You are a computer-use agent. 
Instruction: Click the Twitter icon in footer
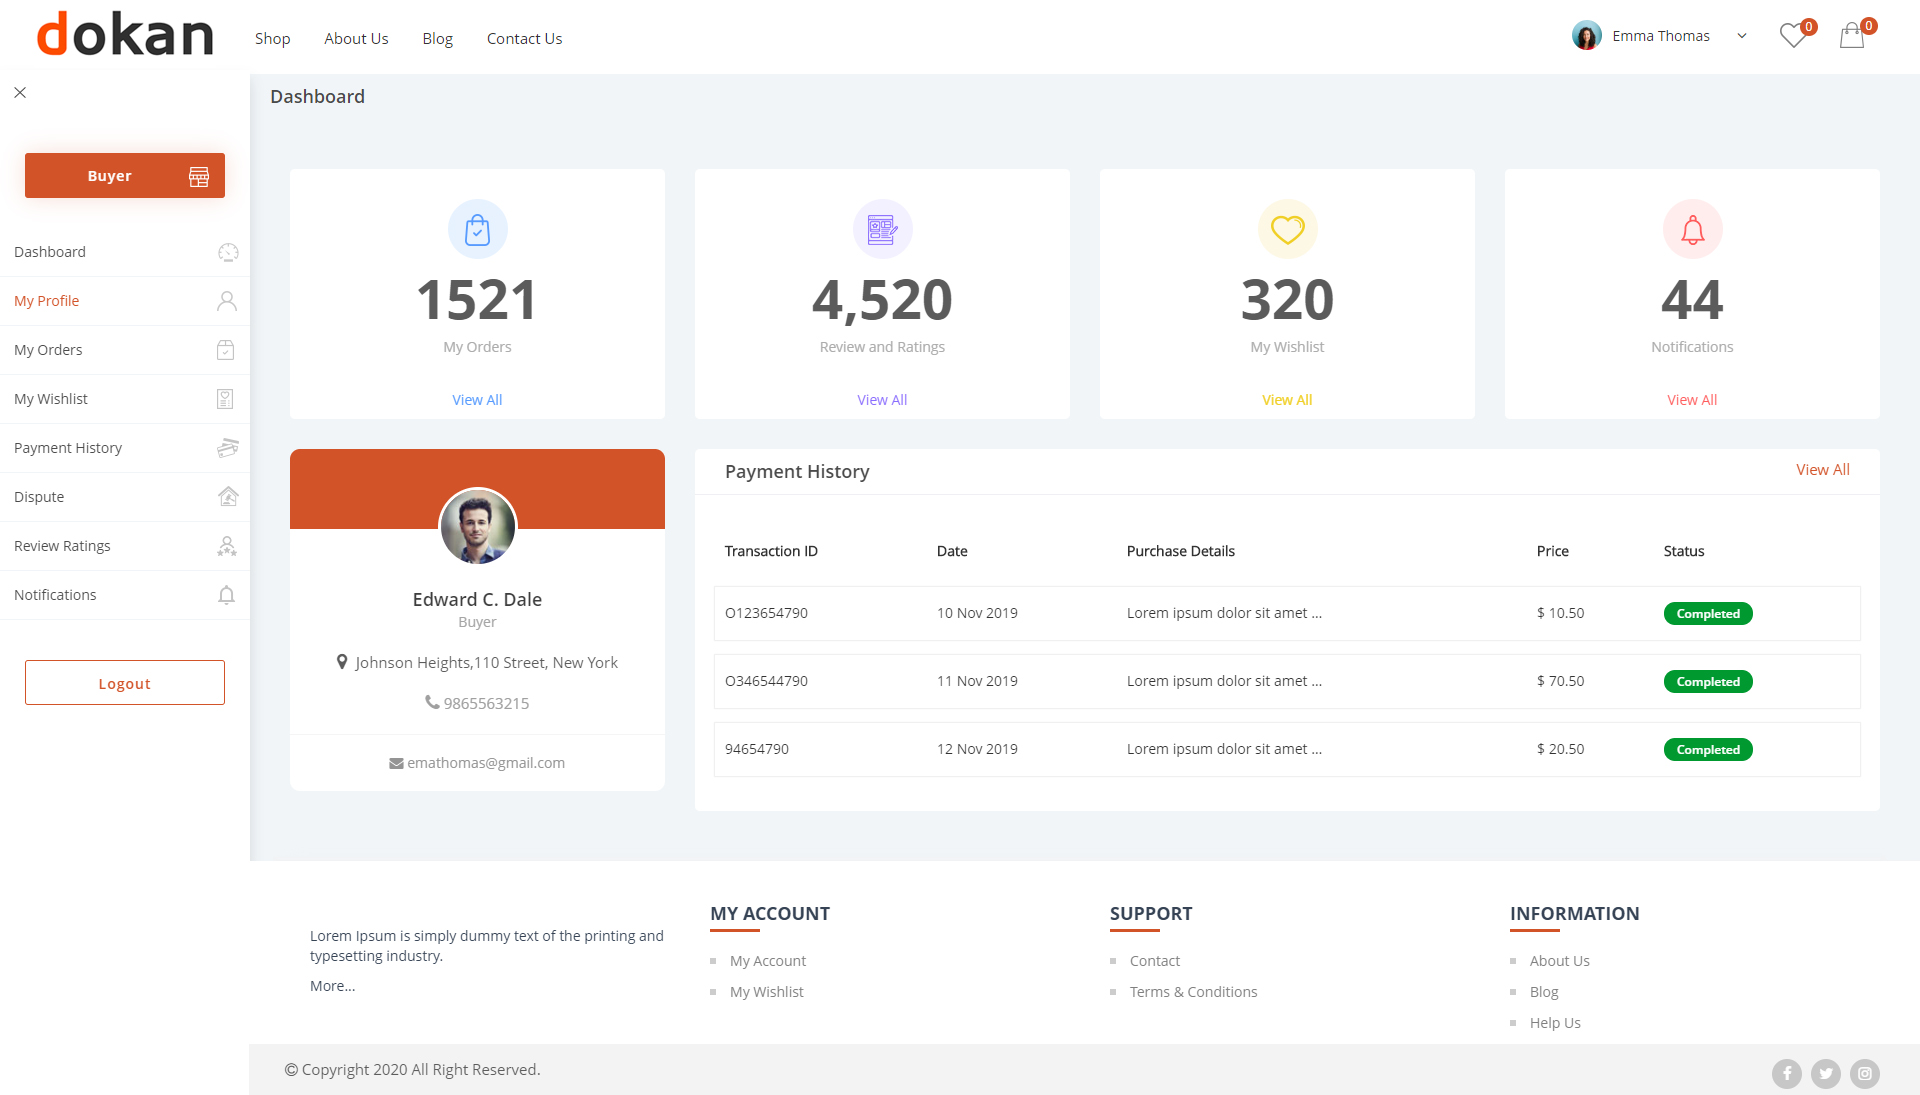1826,1074
